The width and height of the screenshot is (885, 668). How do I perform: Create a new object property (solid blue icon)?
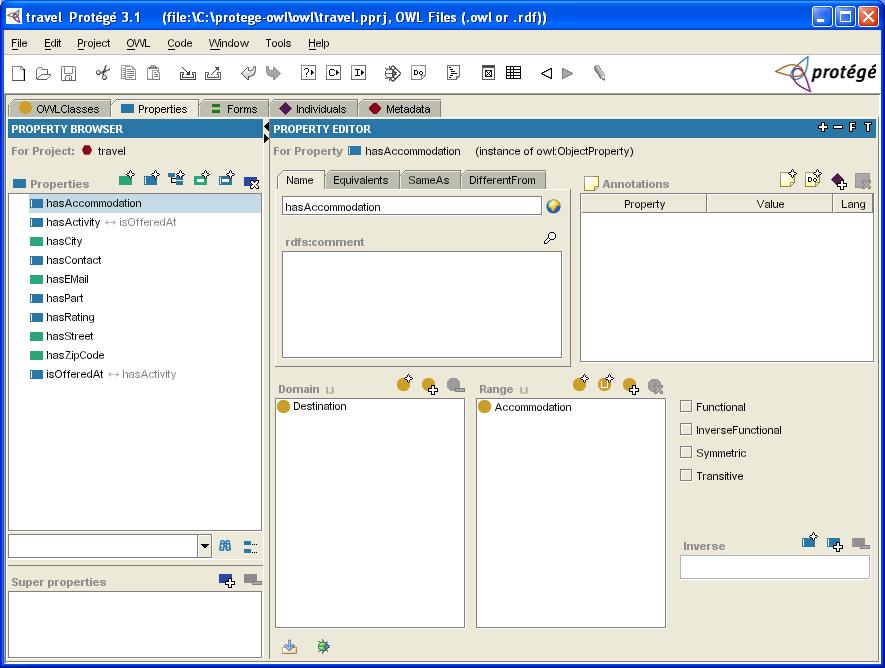[x=151, y=179]
